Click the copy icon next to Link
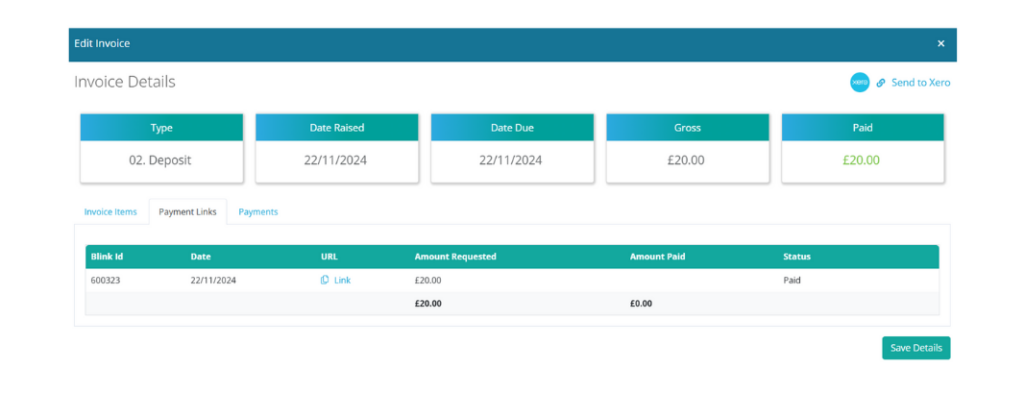Viewport: 1024px width, 393px height. [325, 280]
